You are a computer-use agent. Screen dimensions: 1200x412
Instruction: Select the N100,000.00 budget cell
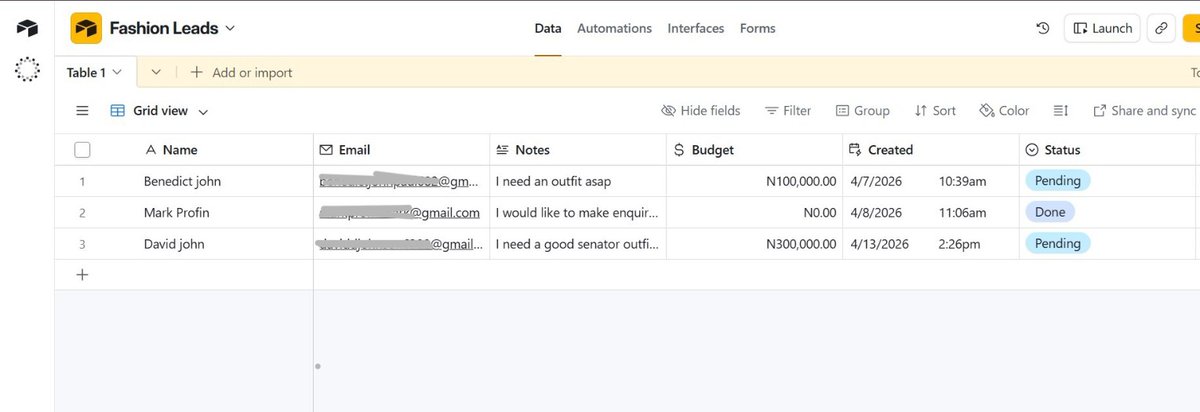[x=754, y=181]
